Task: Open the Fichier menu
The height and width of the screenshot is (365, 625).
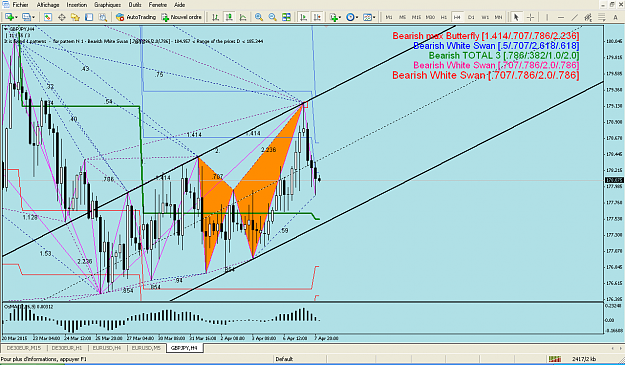Action: point(20,5)
